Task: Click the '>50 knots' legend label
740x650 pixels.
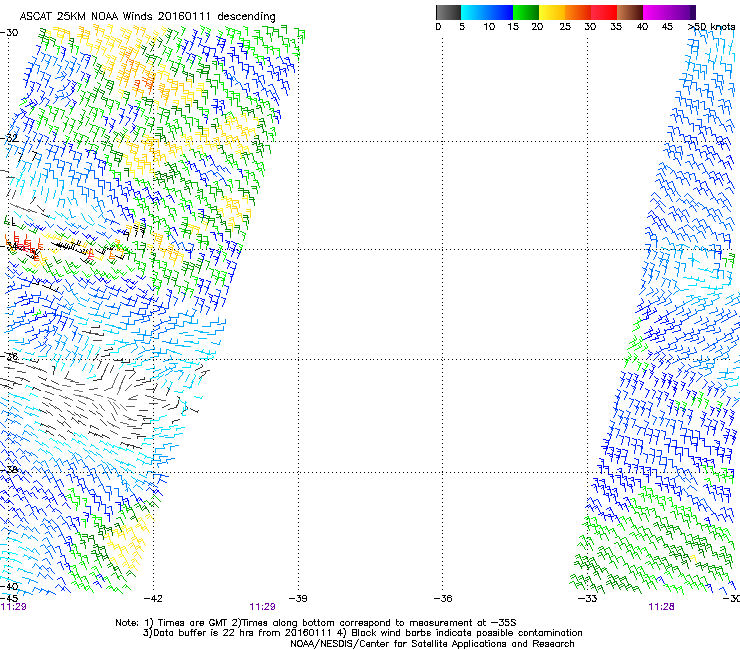Action: coord(712,27)
